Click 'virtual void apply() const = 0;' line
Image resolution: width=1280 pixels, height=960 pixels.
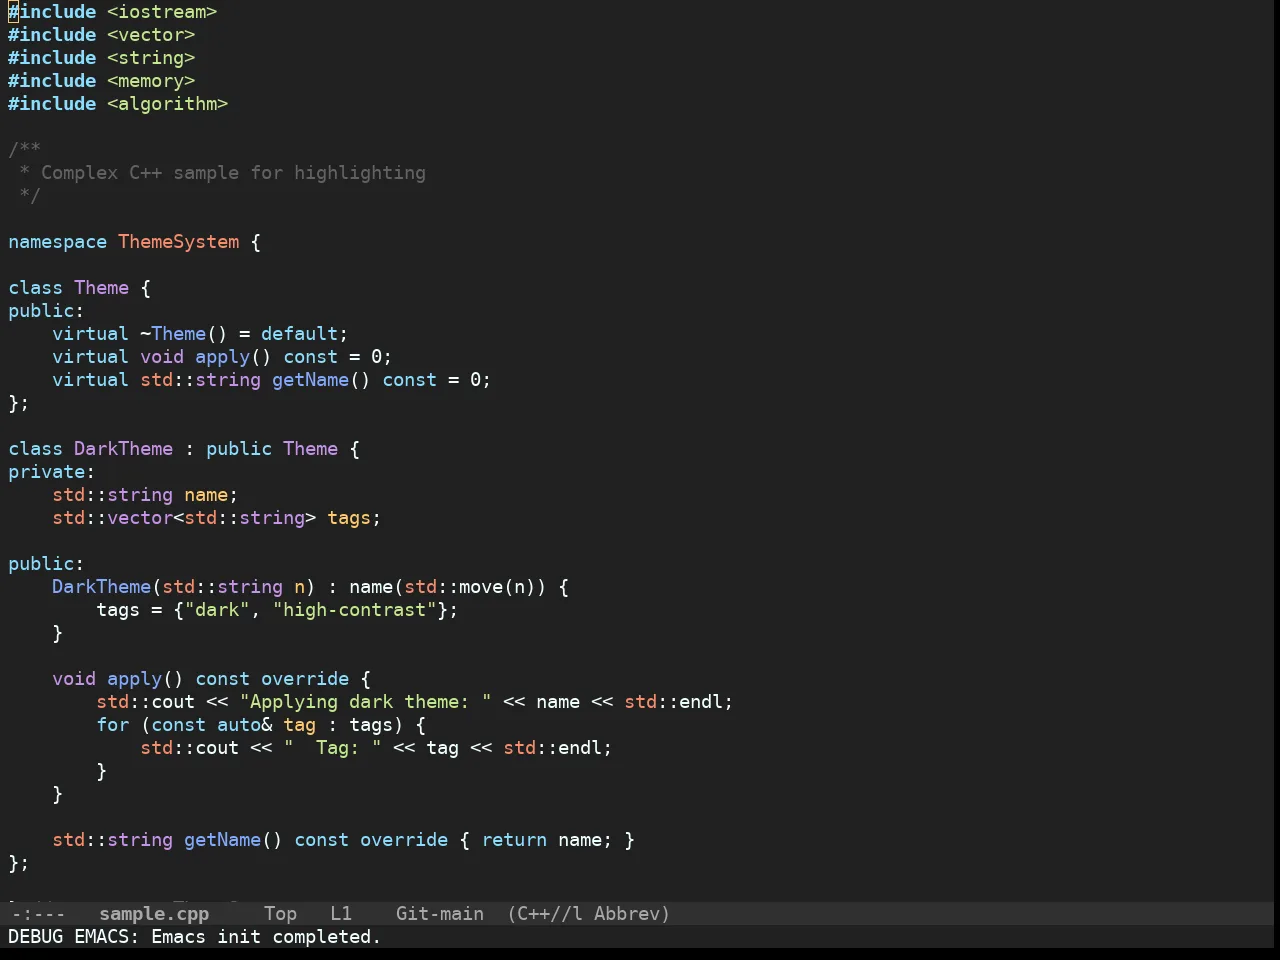[222, 357]
